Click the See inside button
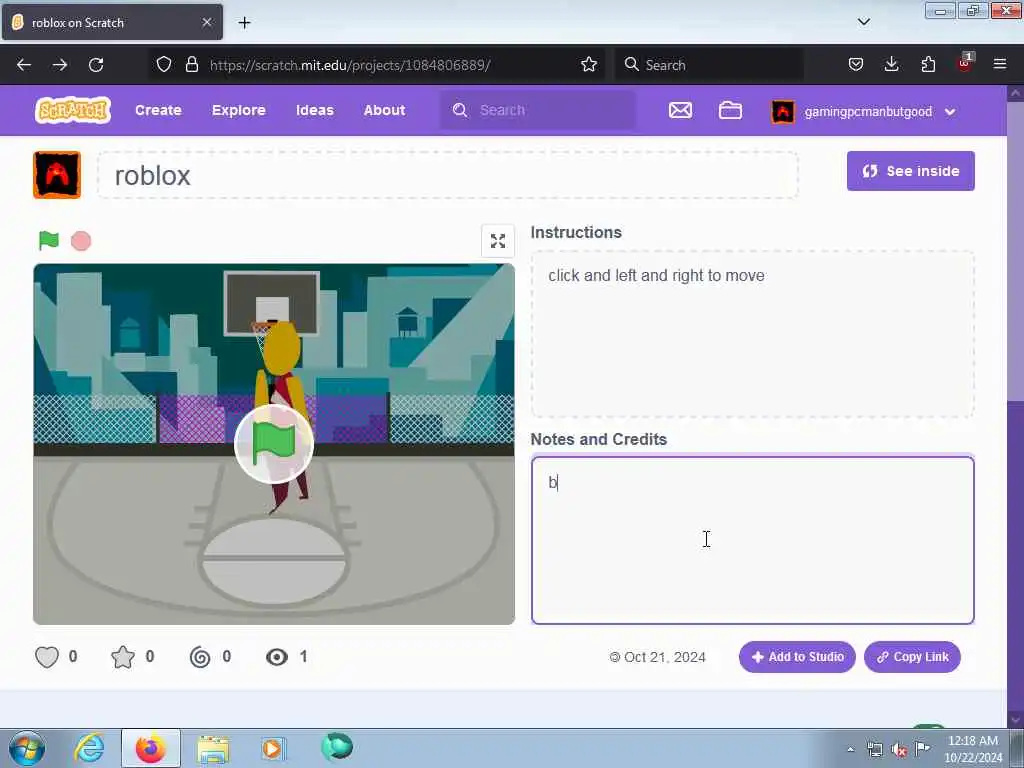1024x768 pixels. 910,171
